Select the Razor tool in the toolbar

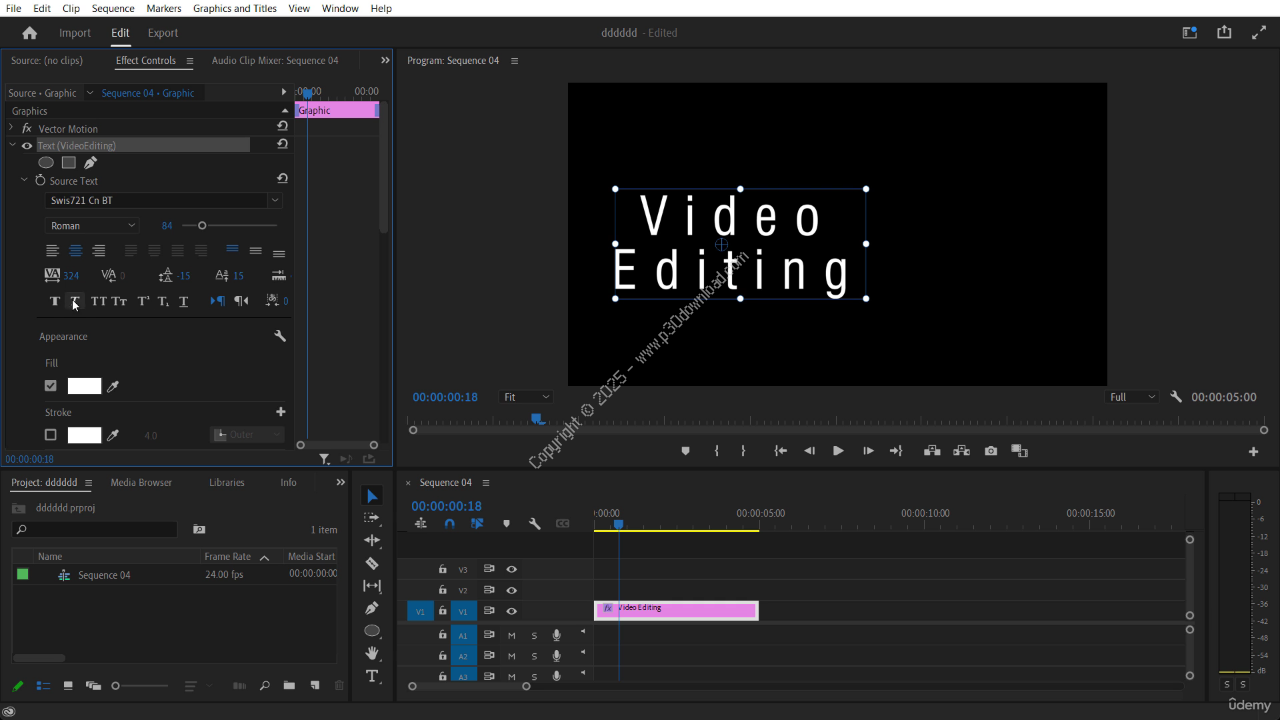pyautogui.click(x=372, y=564)
